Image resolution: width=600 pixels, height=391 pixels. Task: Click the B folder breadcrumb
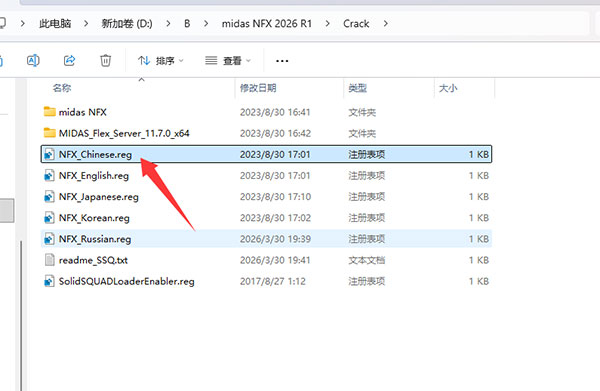187,24
